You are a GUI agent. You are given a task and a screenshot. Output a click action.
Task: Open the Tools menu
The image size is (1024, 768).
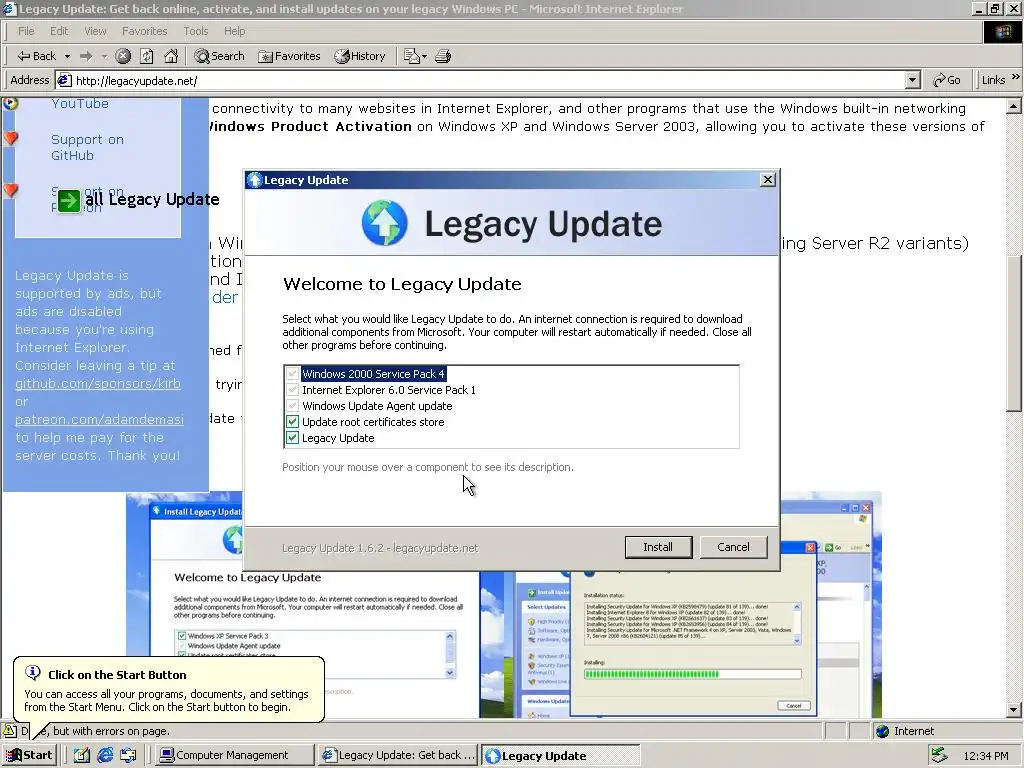195,31
